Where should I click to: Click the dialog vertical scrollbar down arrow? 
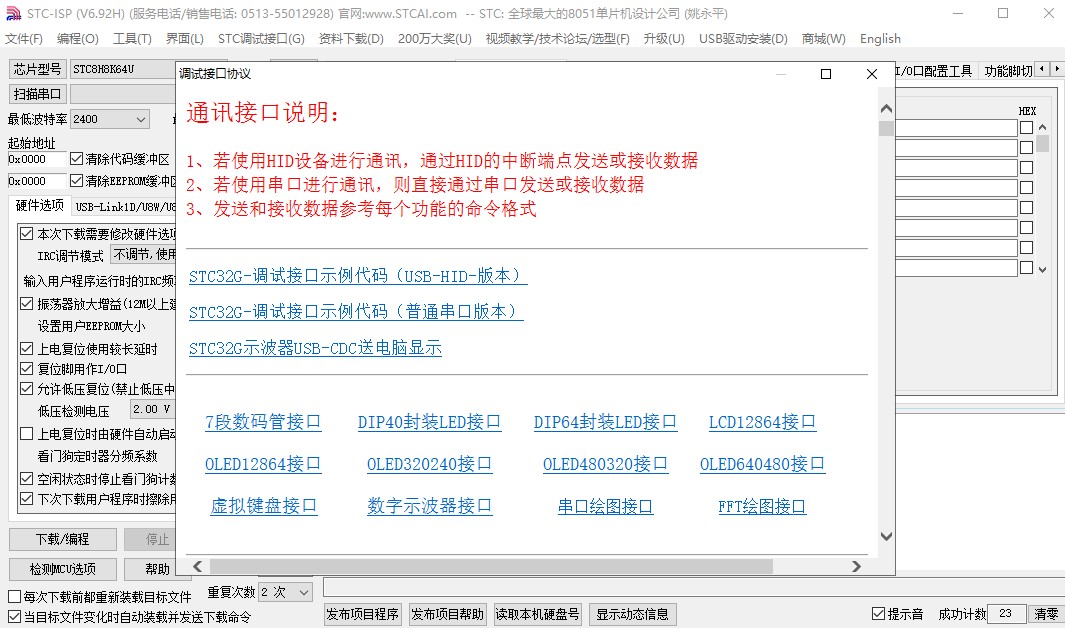click(x=886, y=536)
